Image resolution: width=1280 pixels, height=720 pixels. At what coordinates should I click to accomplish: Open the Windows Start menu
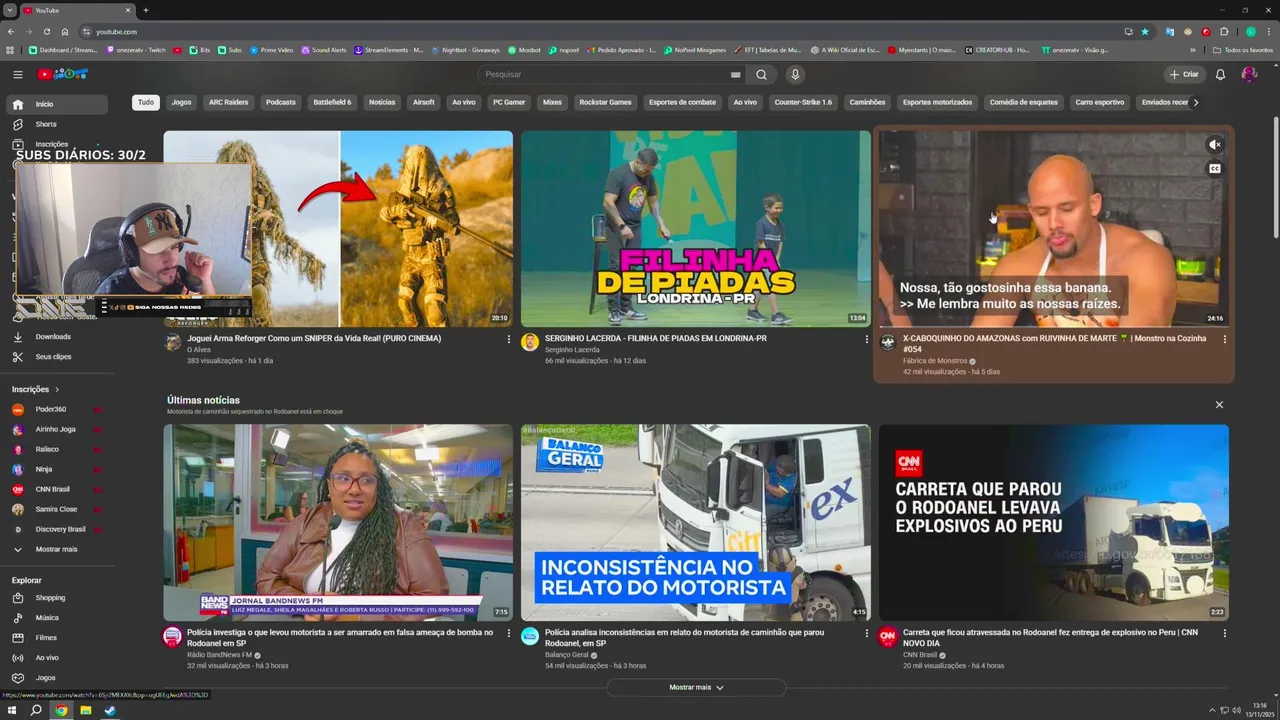12,711
